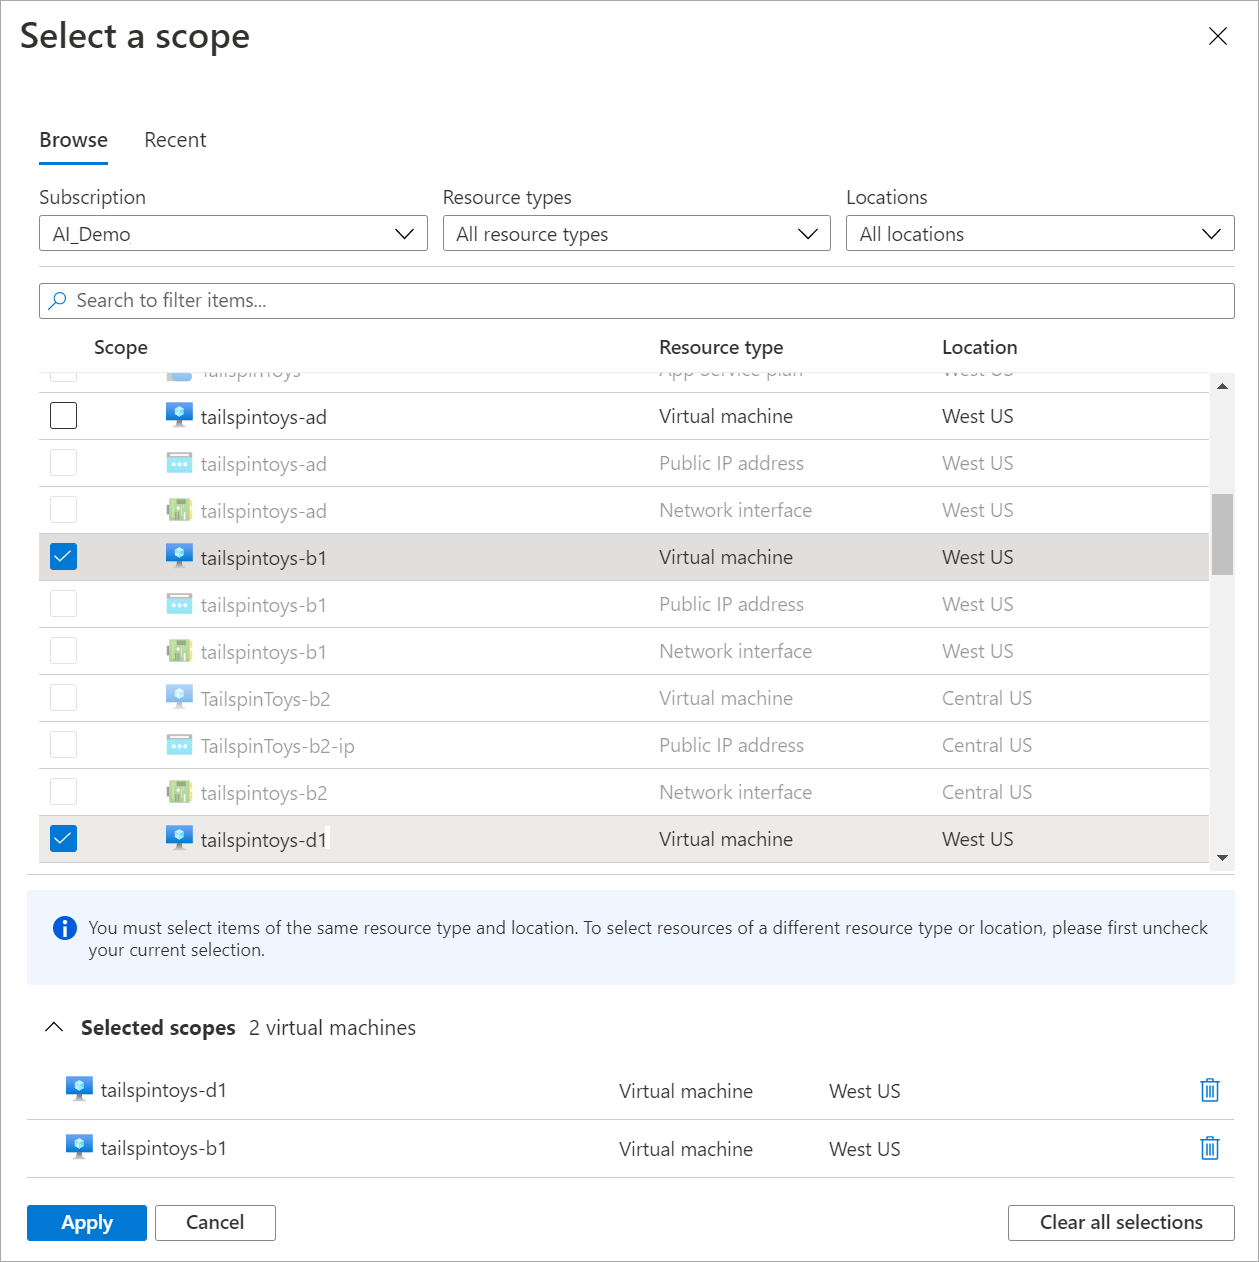The width and height of the screenshot is (1259, 1262).
Task: Open the Locations dropdown
Action: pyautogui.click(x=1039, y=234)
